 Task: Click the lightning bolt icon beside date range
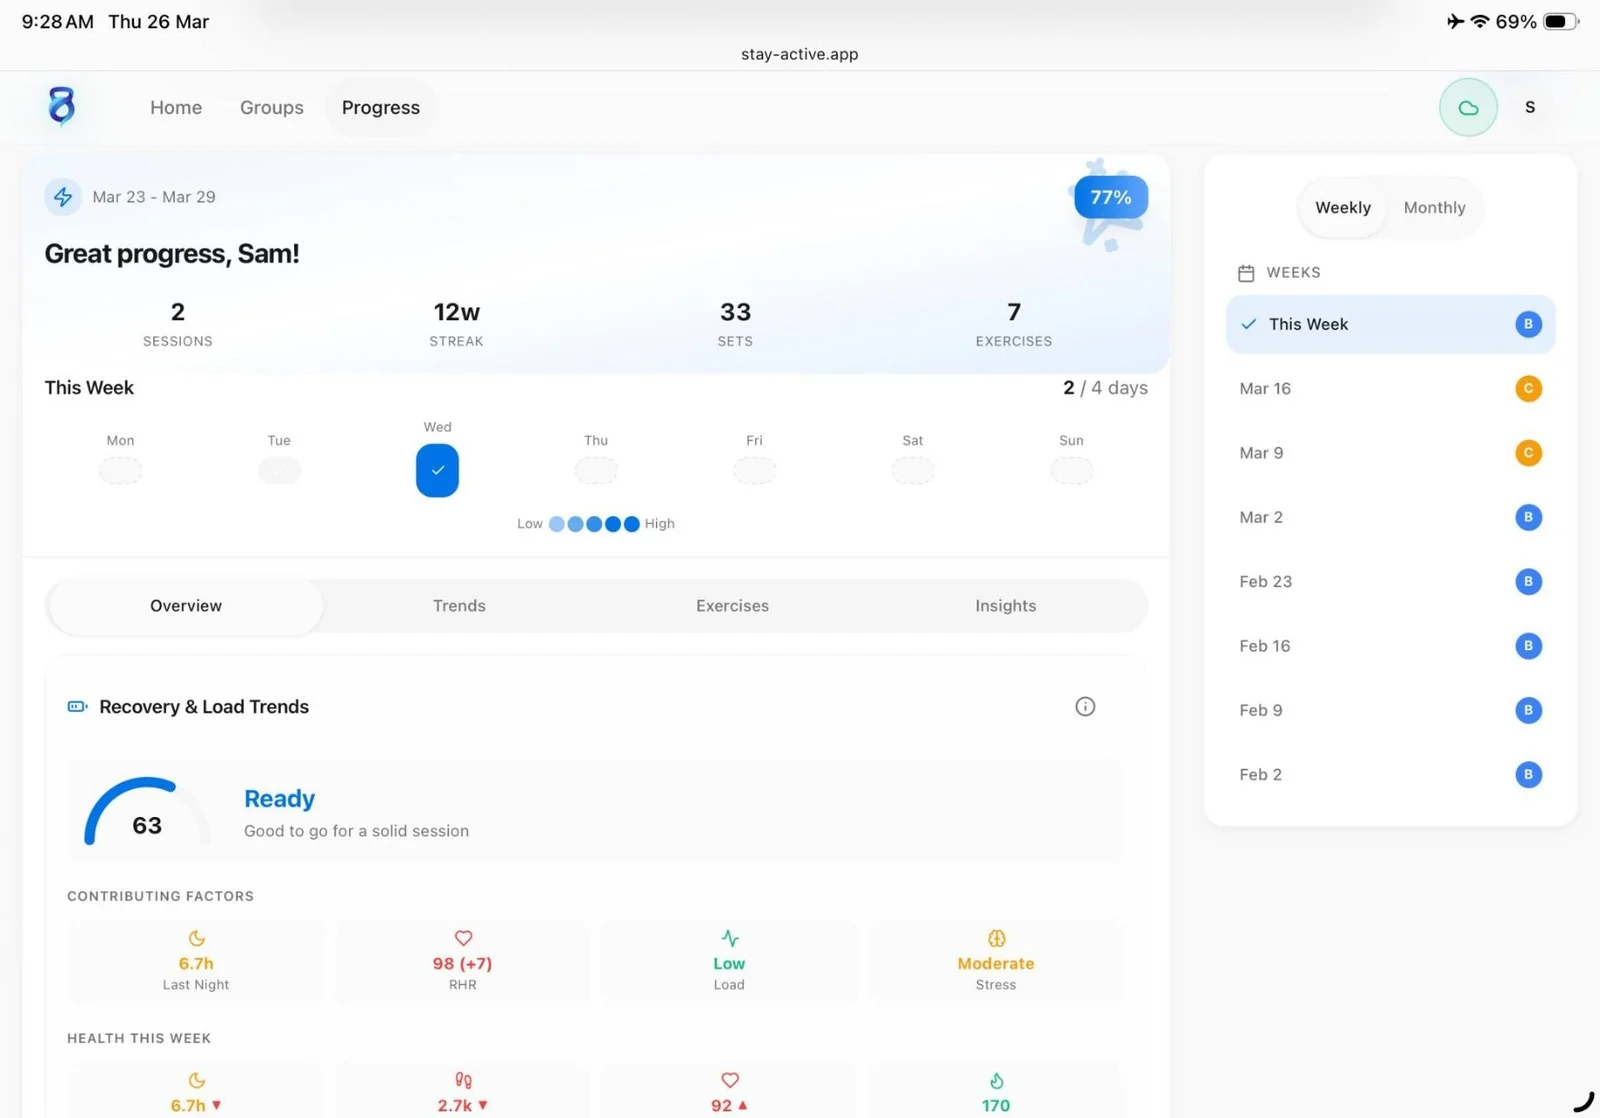63,197
